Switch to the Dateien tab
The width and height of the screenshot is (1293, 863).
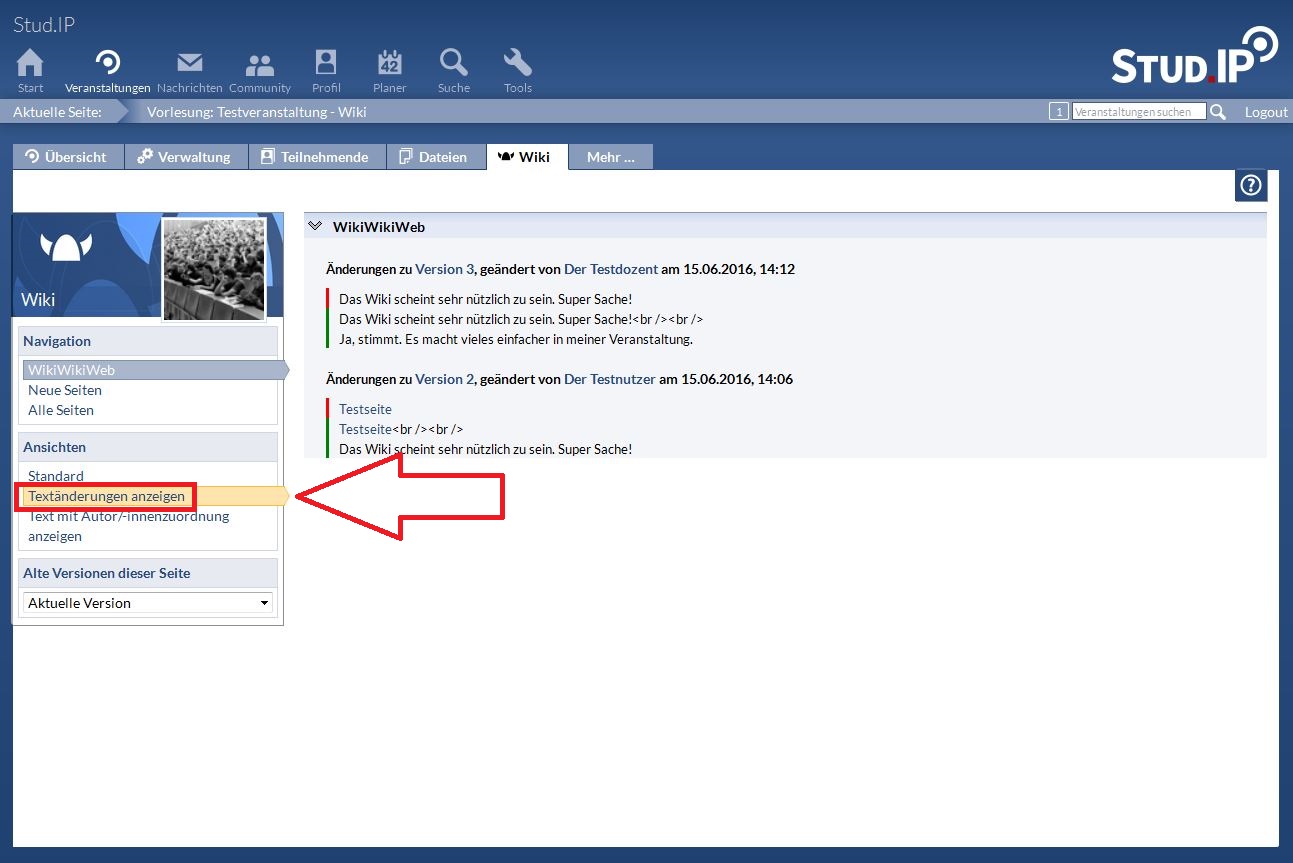(x=435, y=157)
